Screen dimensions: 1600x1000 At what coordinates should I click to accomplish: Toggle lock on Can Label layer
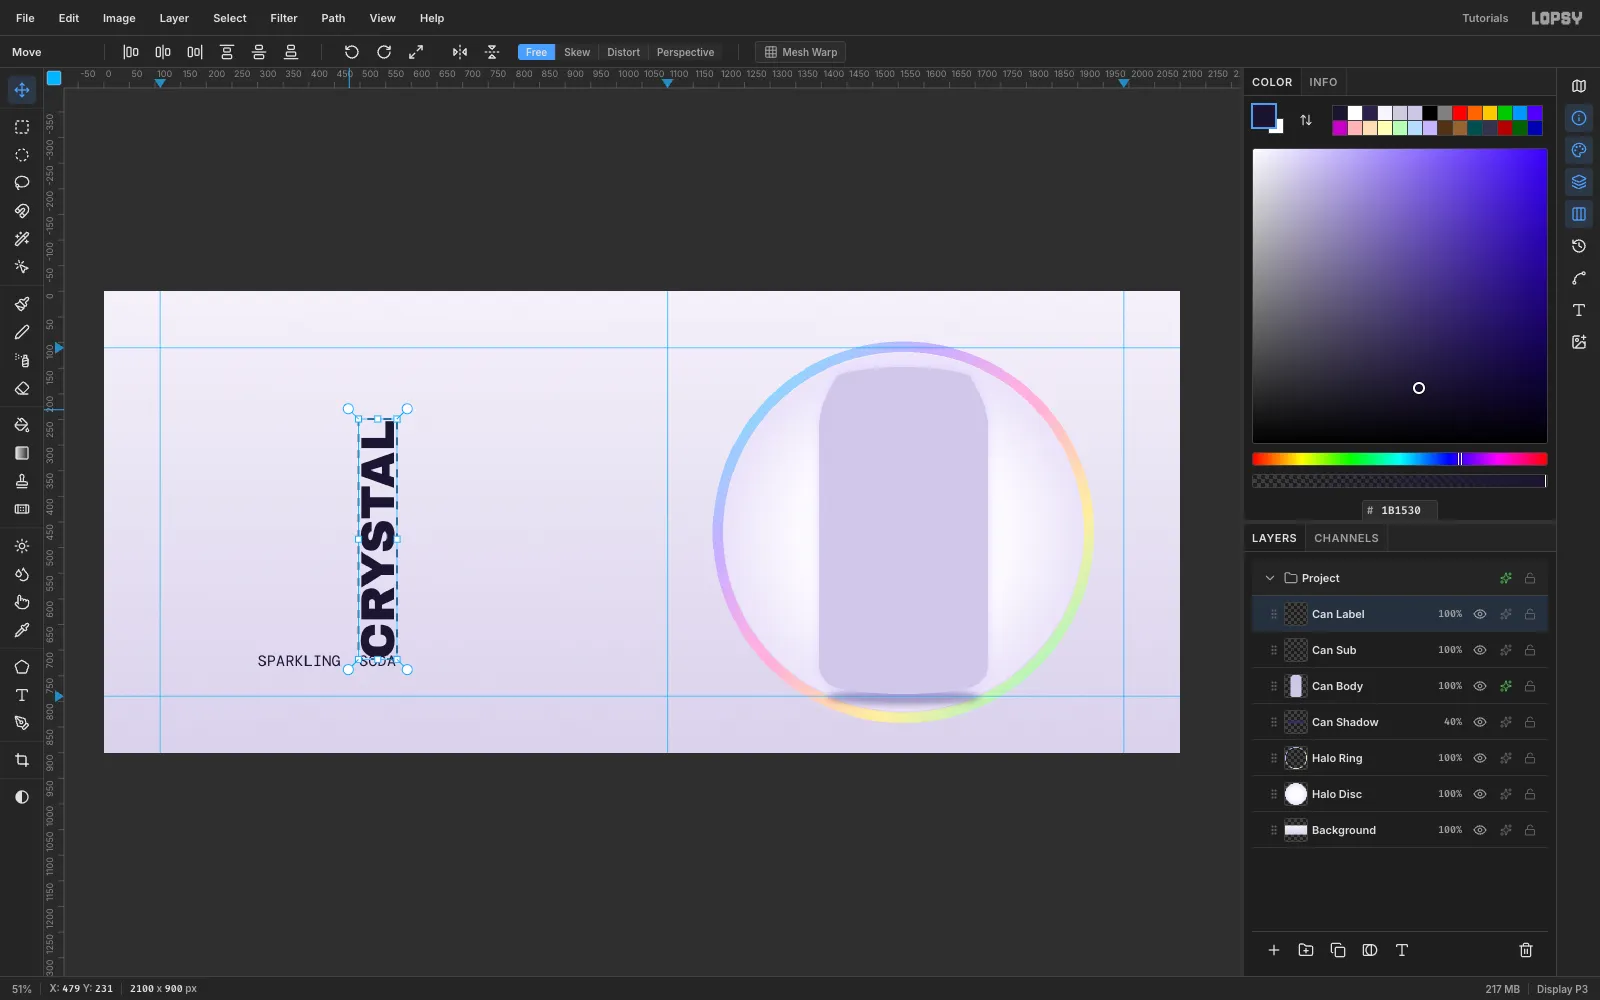click(1530, 614)
